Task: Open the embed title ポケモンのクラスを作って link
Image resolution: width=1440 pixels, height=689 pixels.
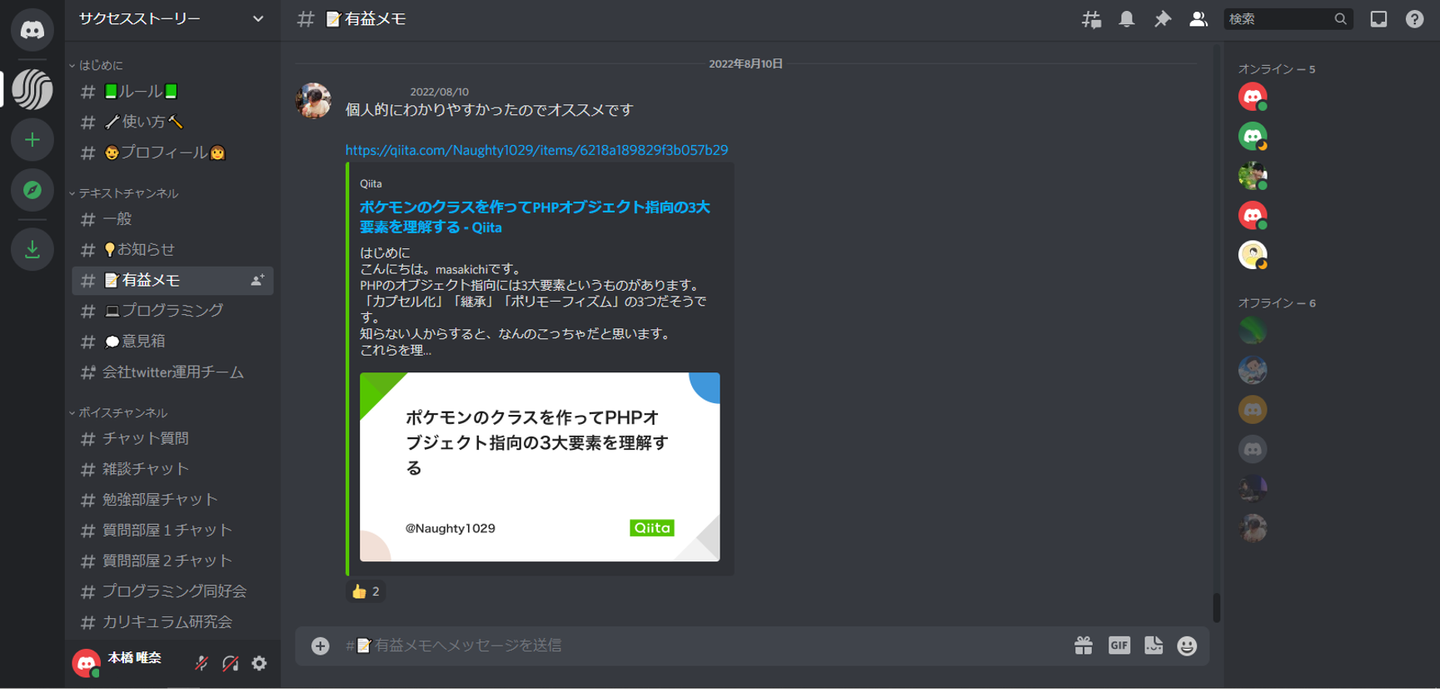Action: pyautogui.click(x=535, y=217)
